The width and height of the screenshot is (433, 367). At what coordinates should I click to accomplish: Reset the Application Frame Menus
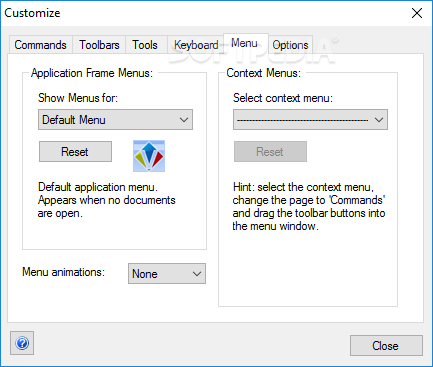pyautogui.click(x=75, y=152)
